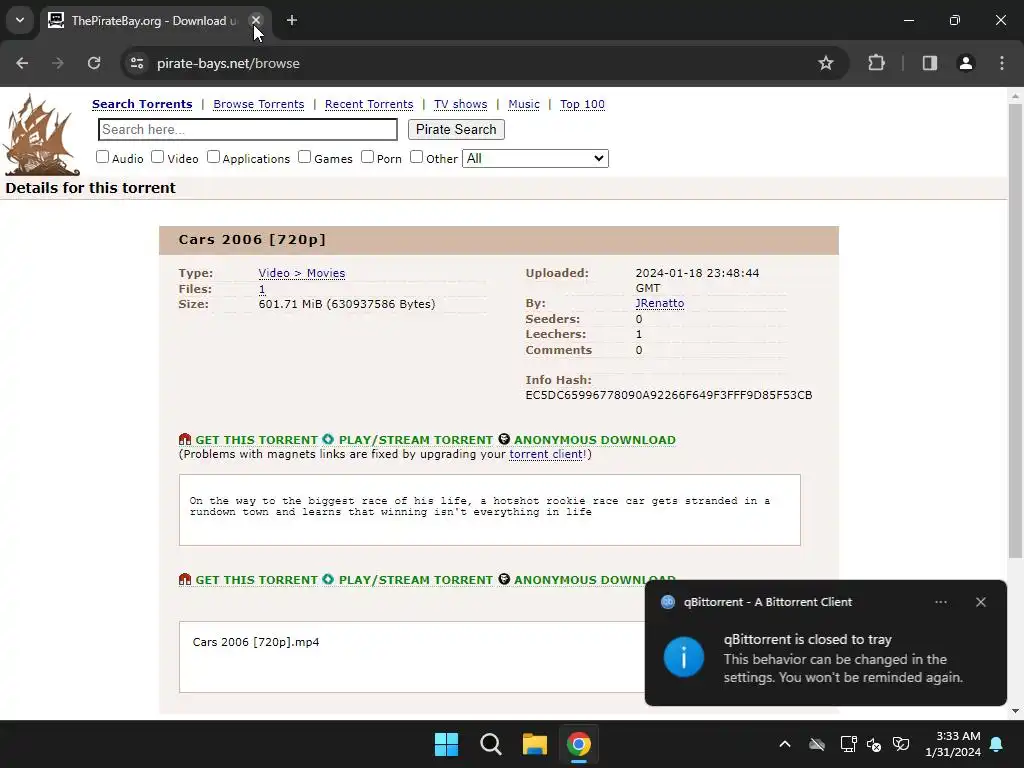The height and width of the screenshot is (768, 1024).
Task: Open the All category dropdown
Action: click(535, 158)
